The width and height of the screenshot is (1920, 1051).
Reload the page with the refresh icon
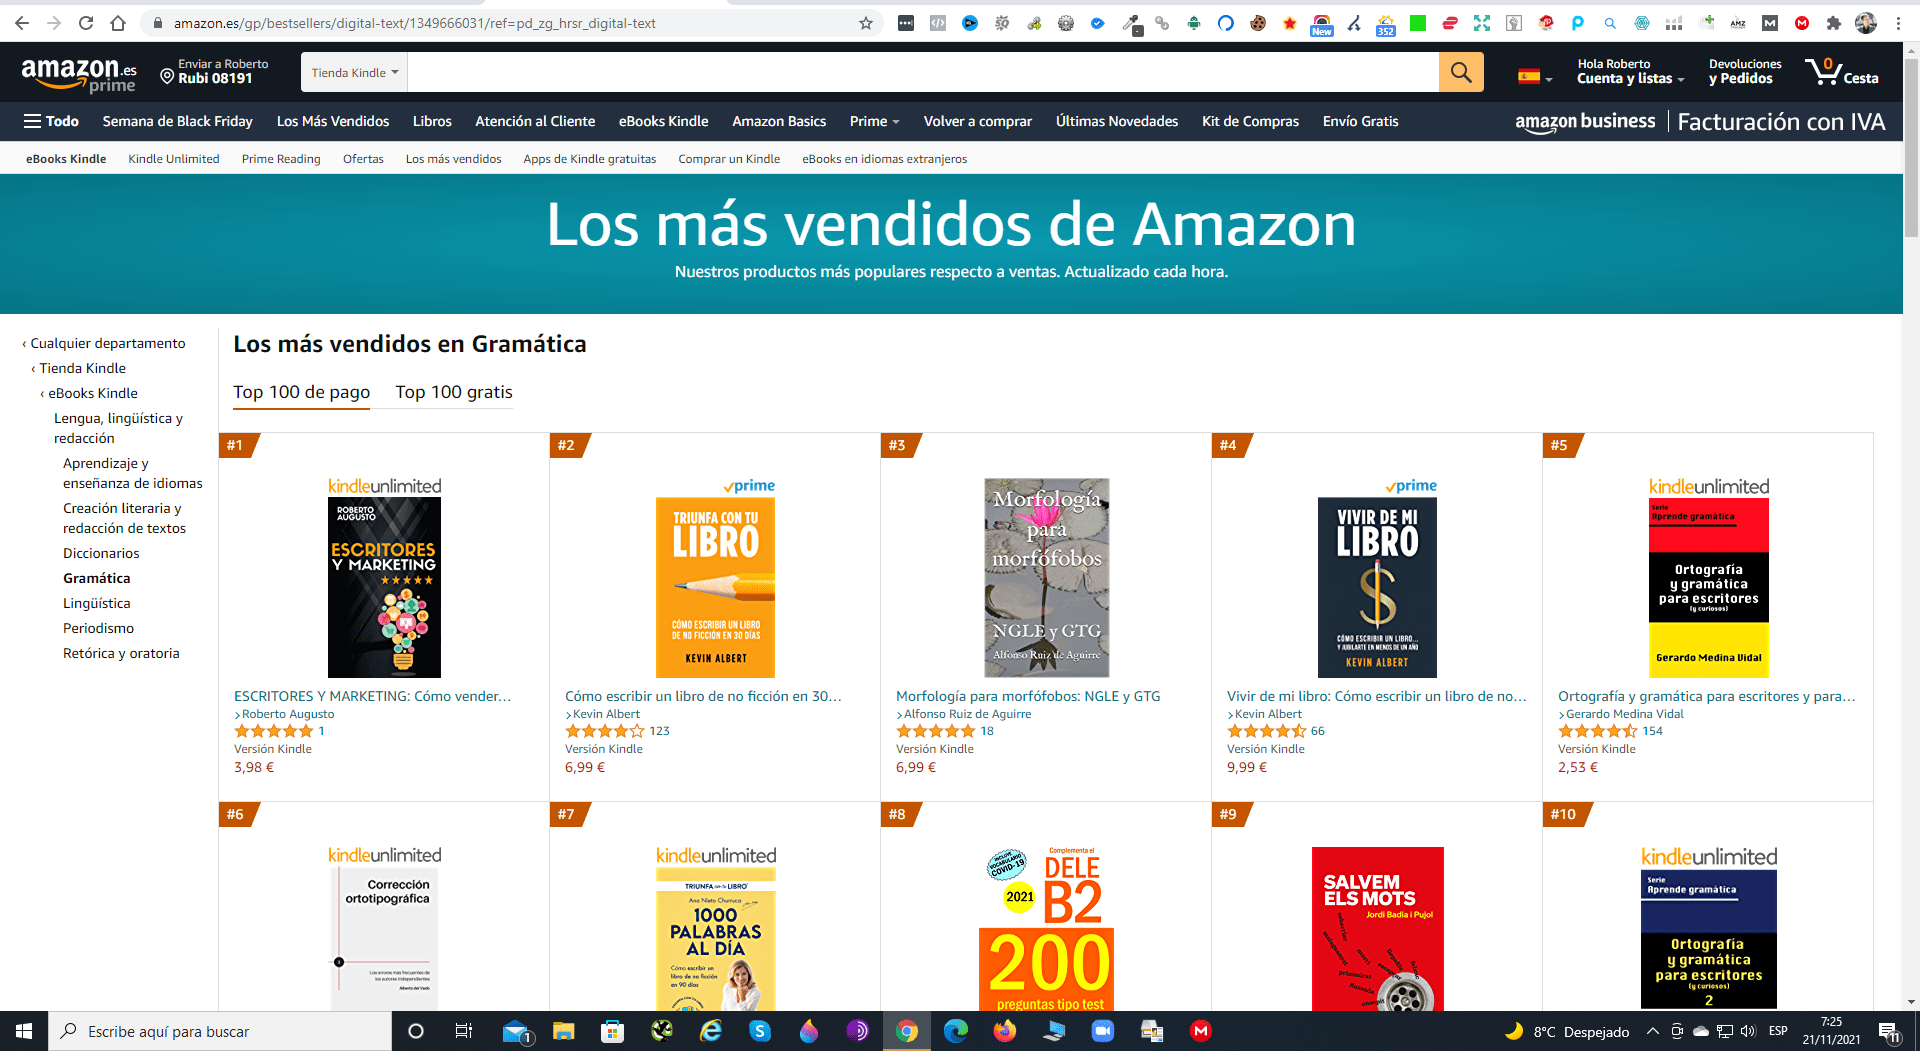(86, 23)
